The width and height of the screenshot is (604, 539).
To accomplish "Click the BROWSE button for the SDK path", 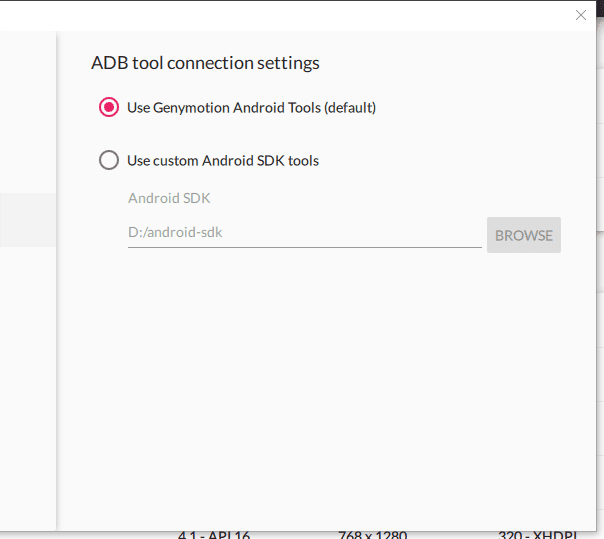I will (524, 235).
